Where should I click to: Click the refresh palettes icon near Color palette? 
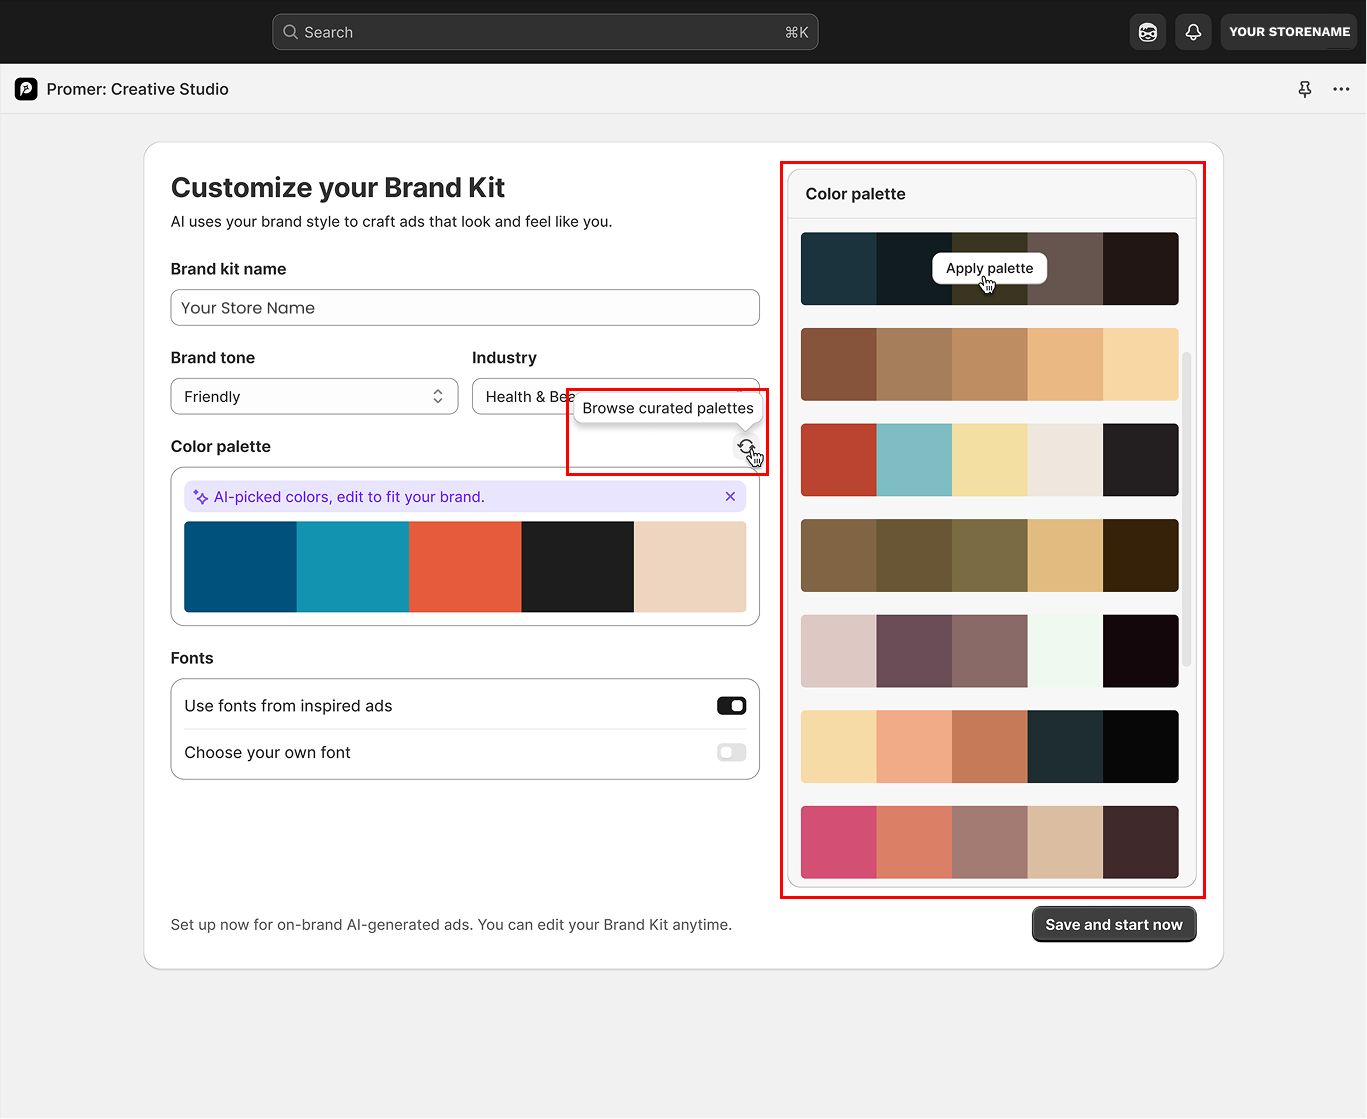pos(746,447)
